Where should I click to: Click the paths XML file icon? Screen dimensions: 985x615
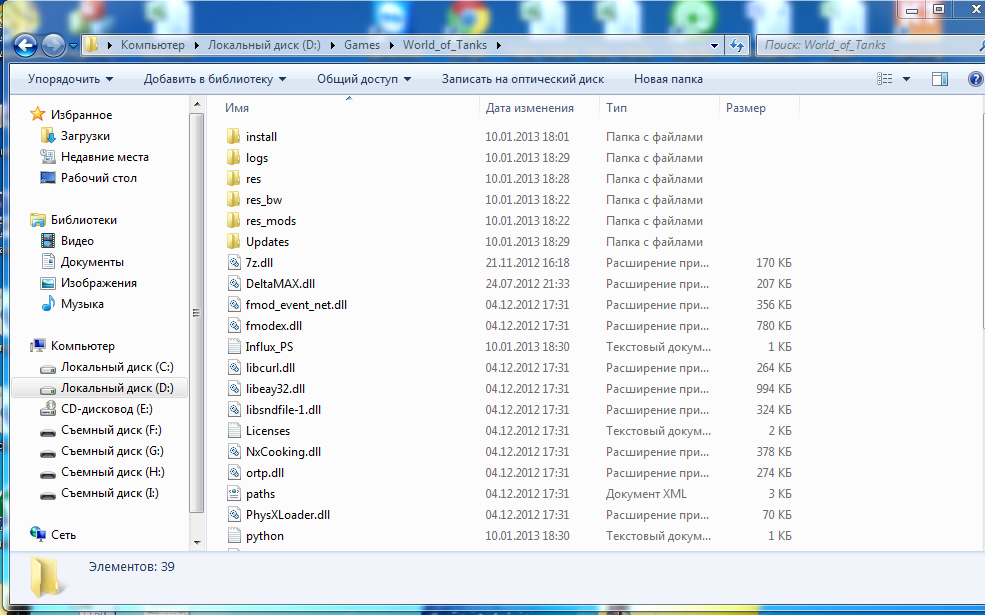point(234,494)
